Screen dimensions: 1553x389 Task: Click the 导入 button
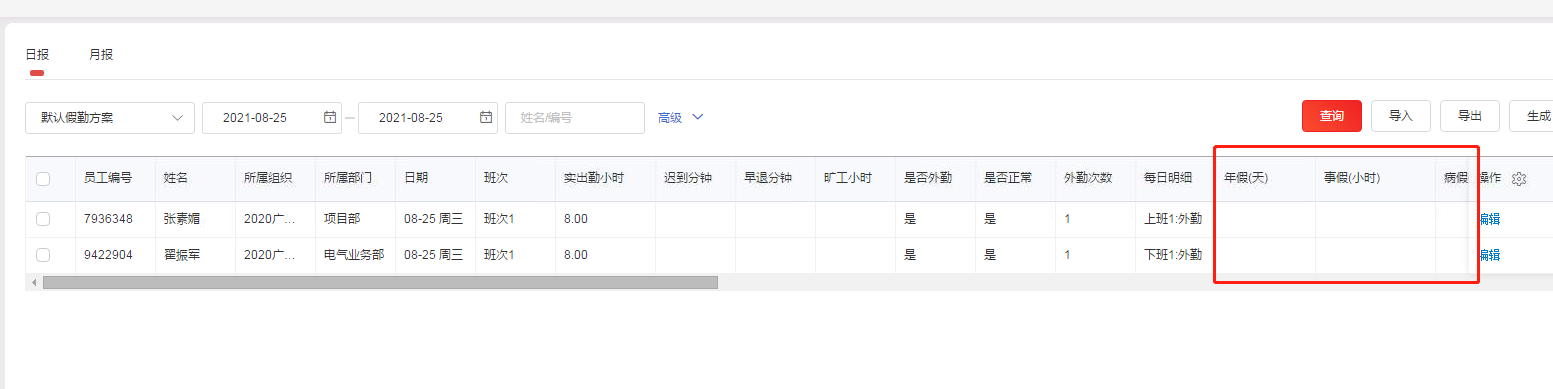coord(1401,116)
